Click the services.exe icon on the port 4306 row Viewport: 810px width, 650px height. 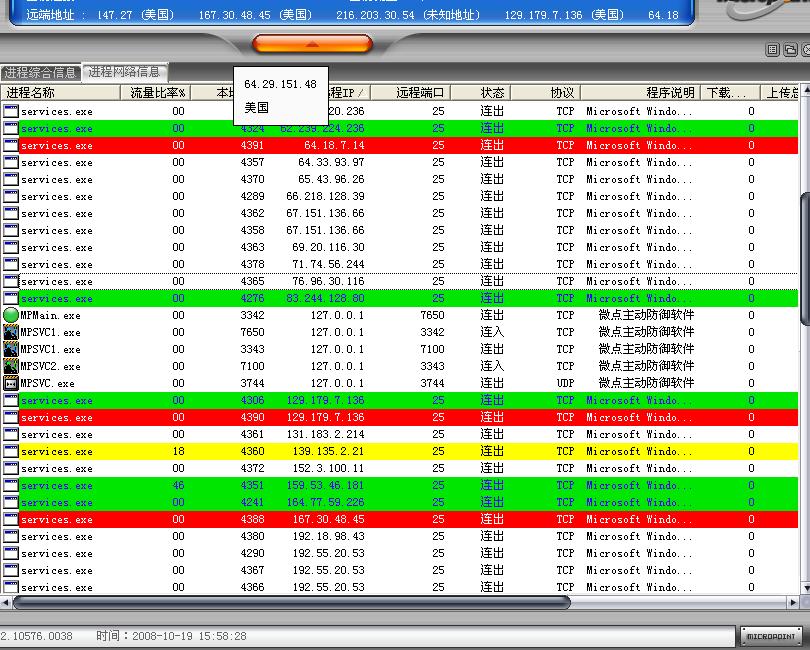pos(10,400)
